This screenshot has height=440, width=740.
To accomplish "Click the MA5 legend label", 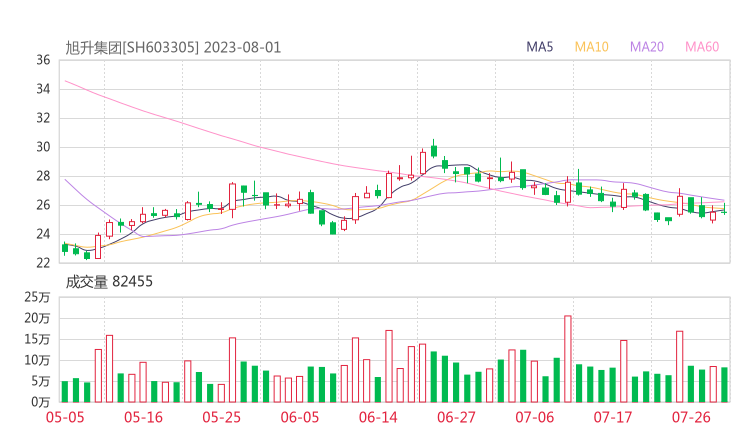I will [x=539, y=47].
